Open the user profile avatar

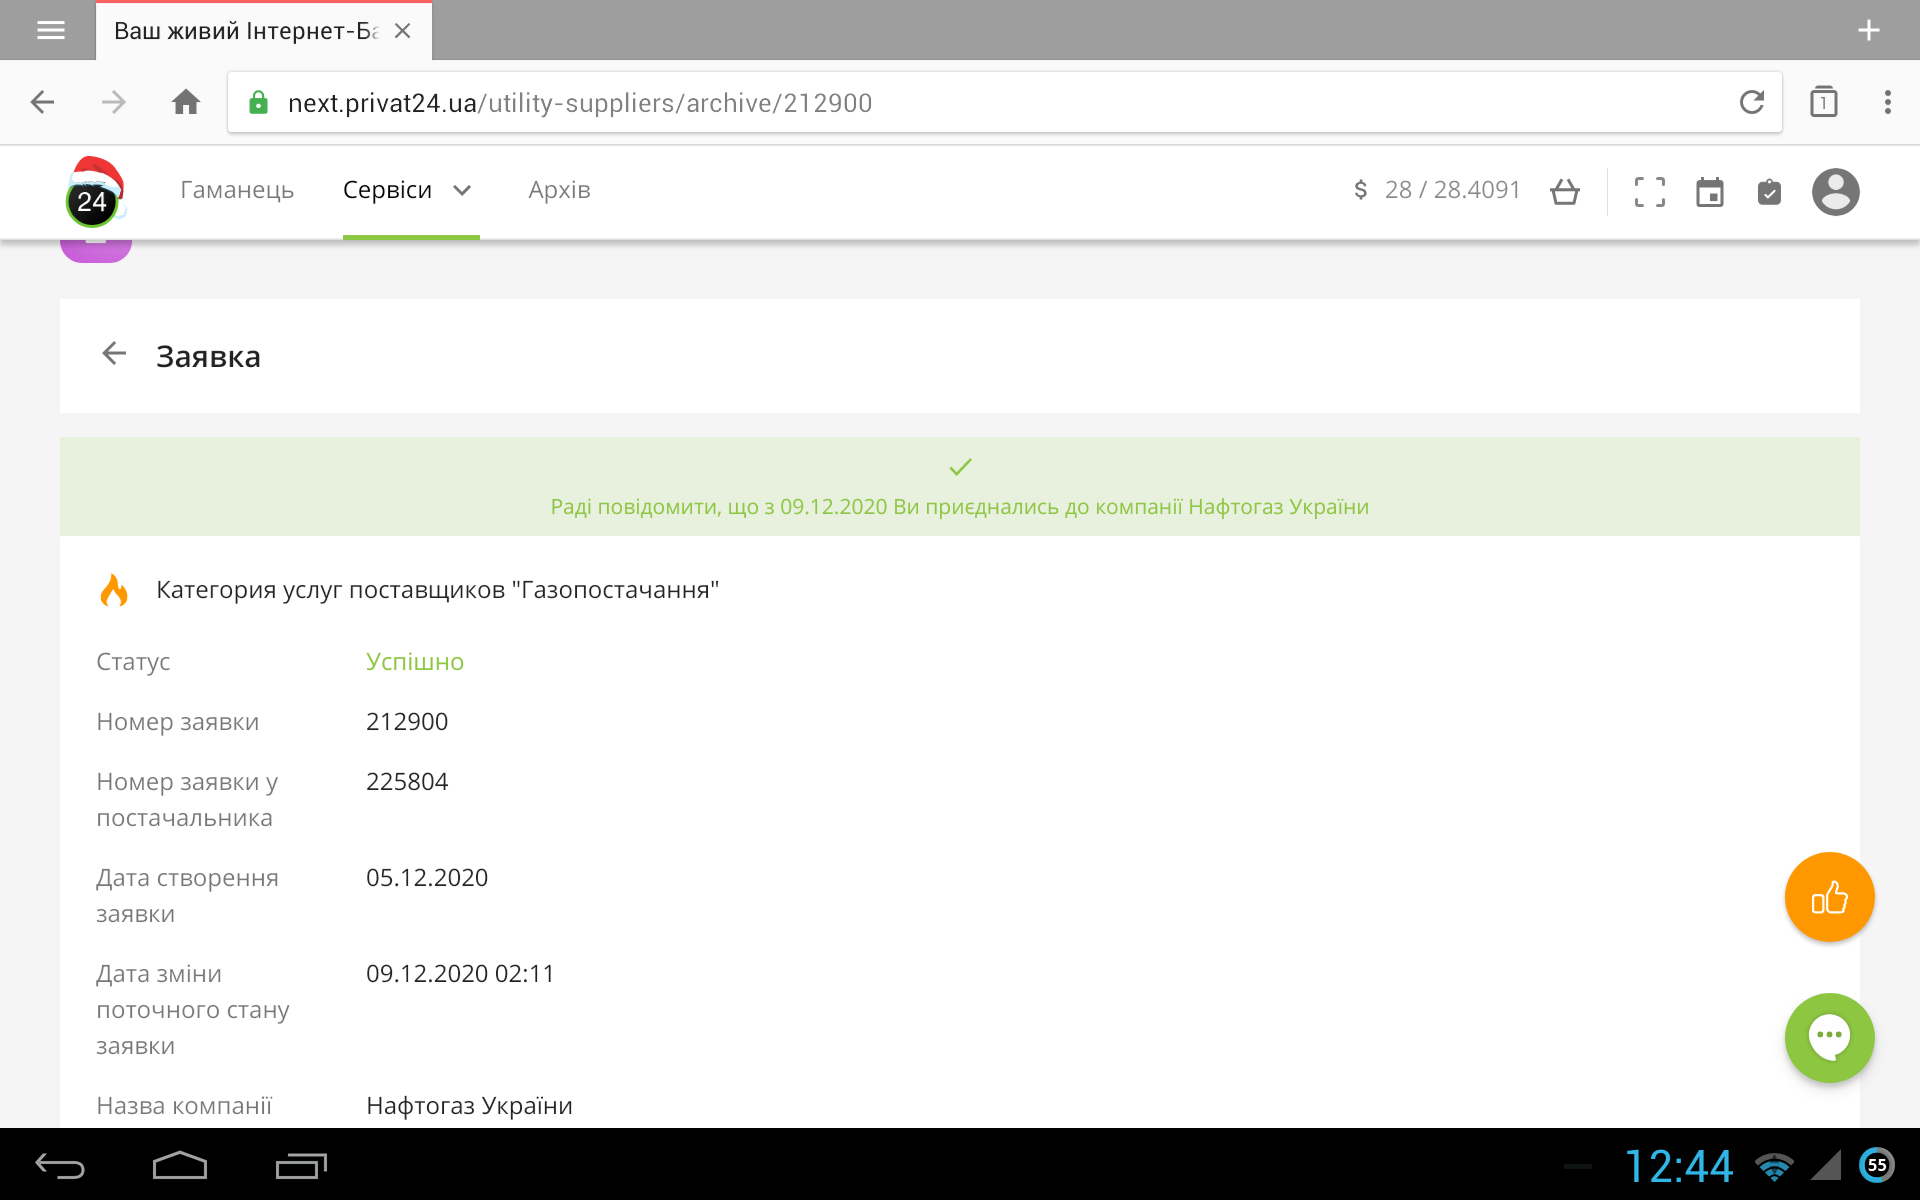(x=1835, y=191)
